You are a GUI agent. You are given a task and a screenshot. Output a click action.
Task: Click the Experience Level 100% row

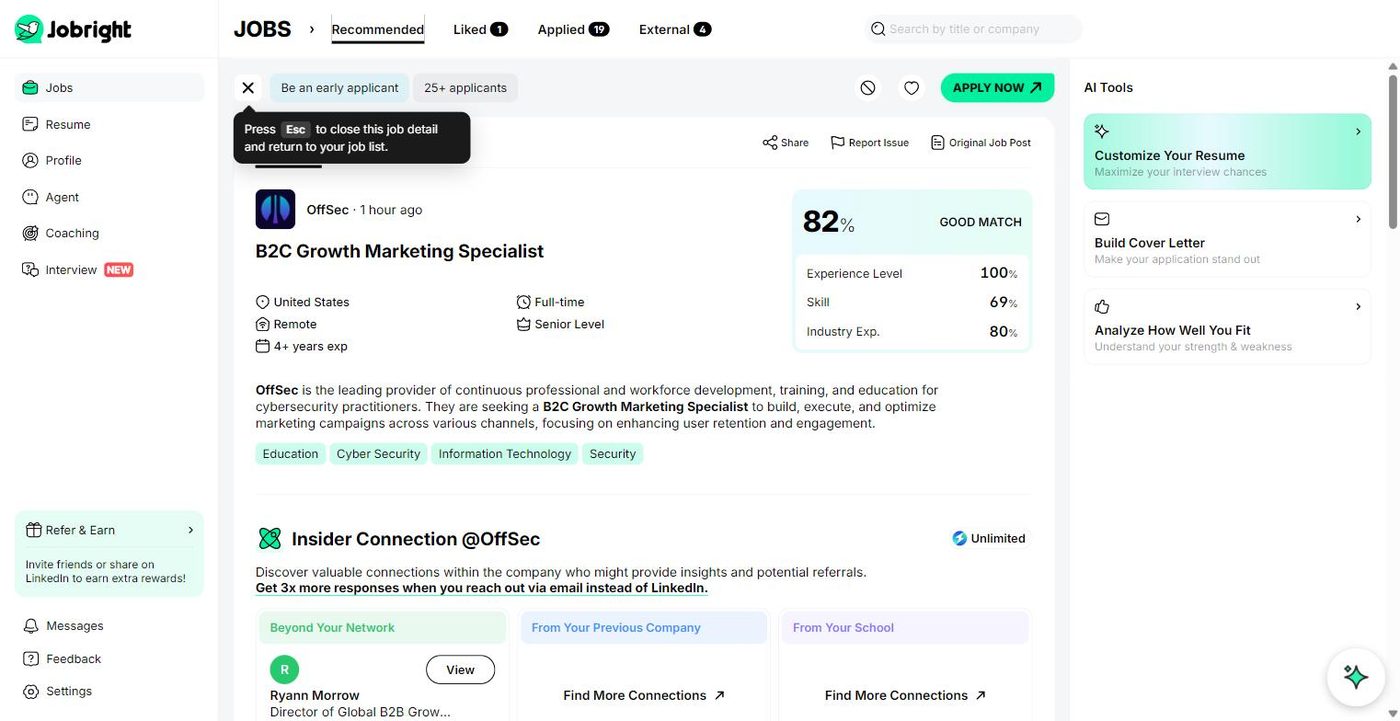[x=911, y=273]
